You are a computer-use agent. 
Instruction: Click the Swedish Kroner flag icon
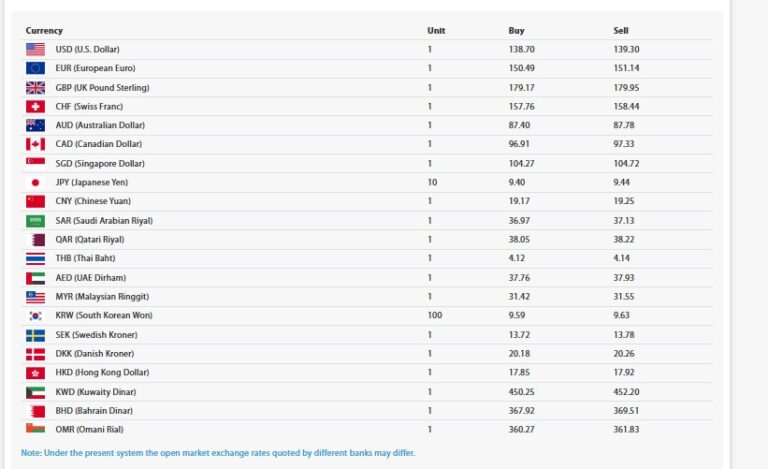click(x=35, y=334)
